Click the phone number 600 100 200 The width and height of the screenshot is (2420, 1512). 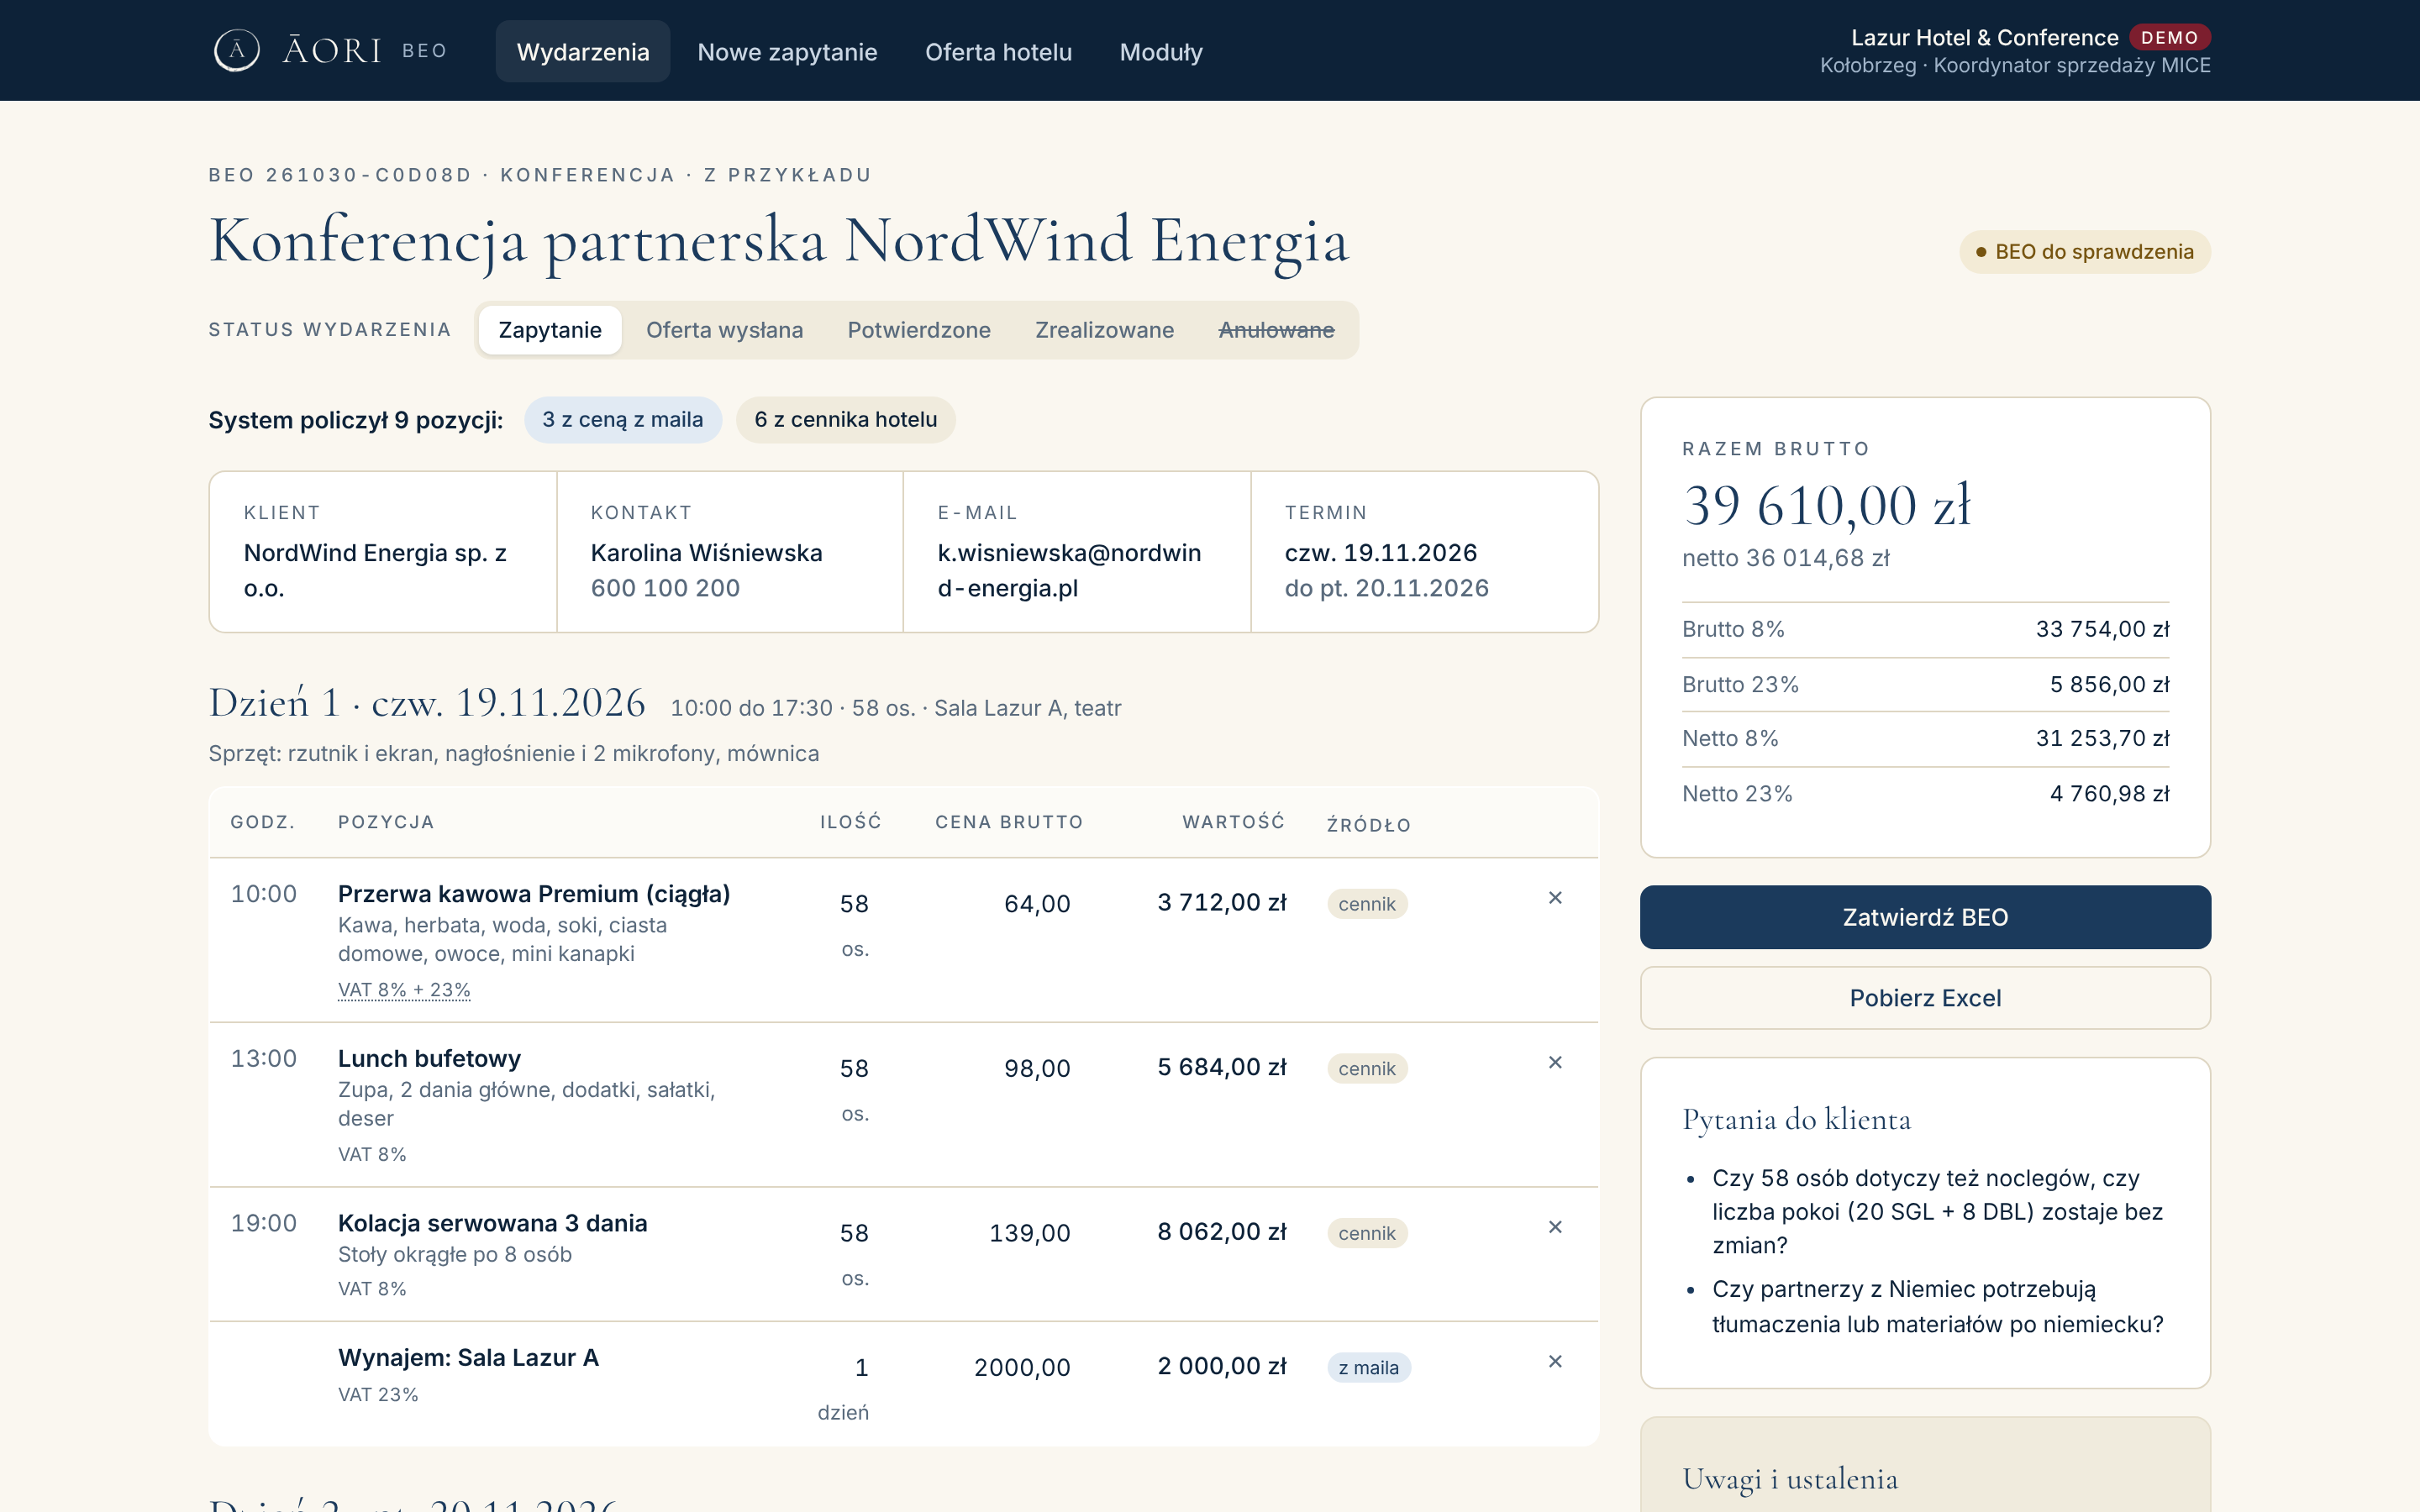pyautogui.click(x=665, y=588)
